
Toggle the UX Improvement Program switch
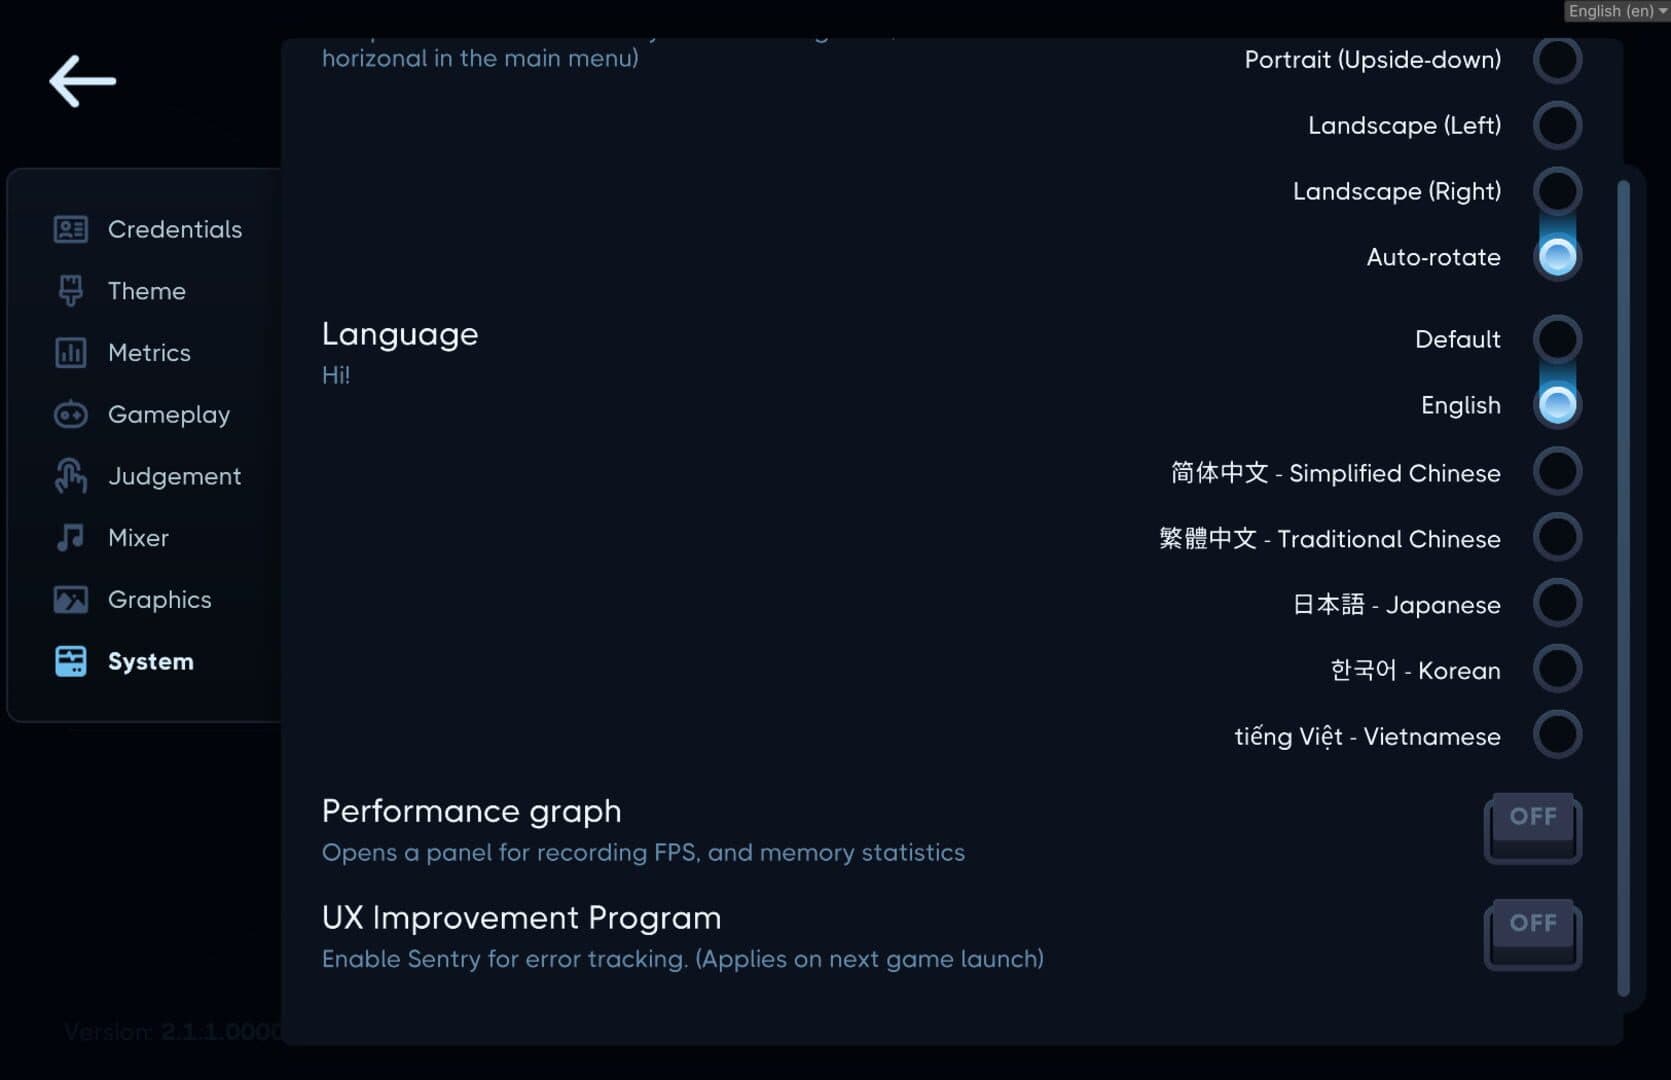tap(1533, 935)
